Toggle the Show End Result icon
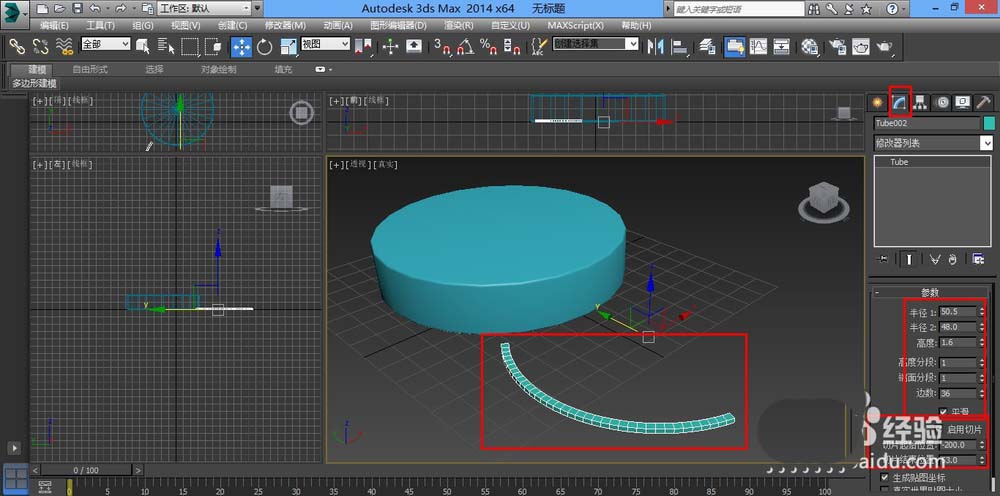 pos(908,259)
